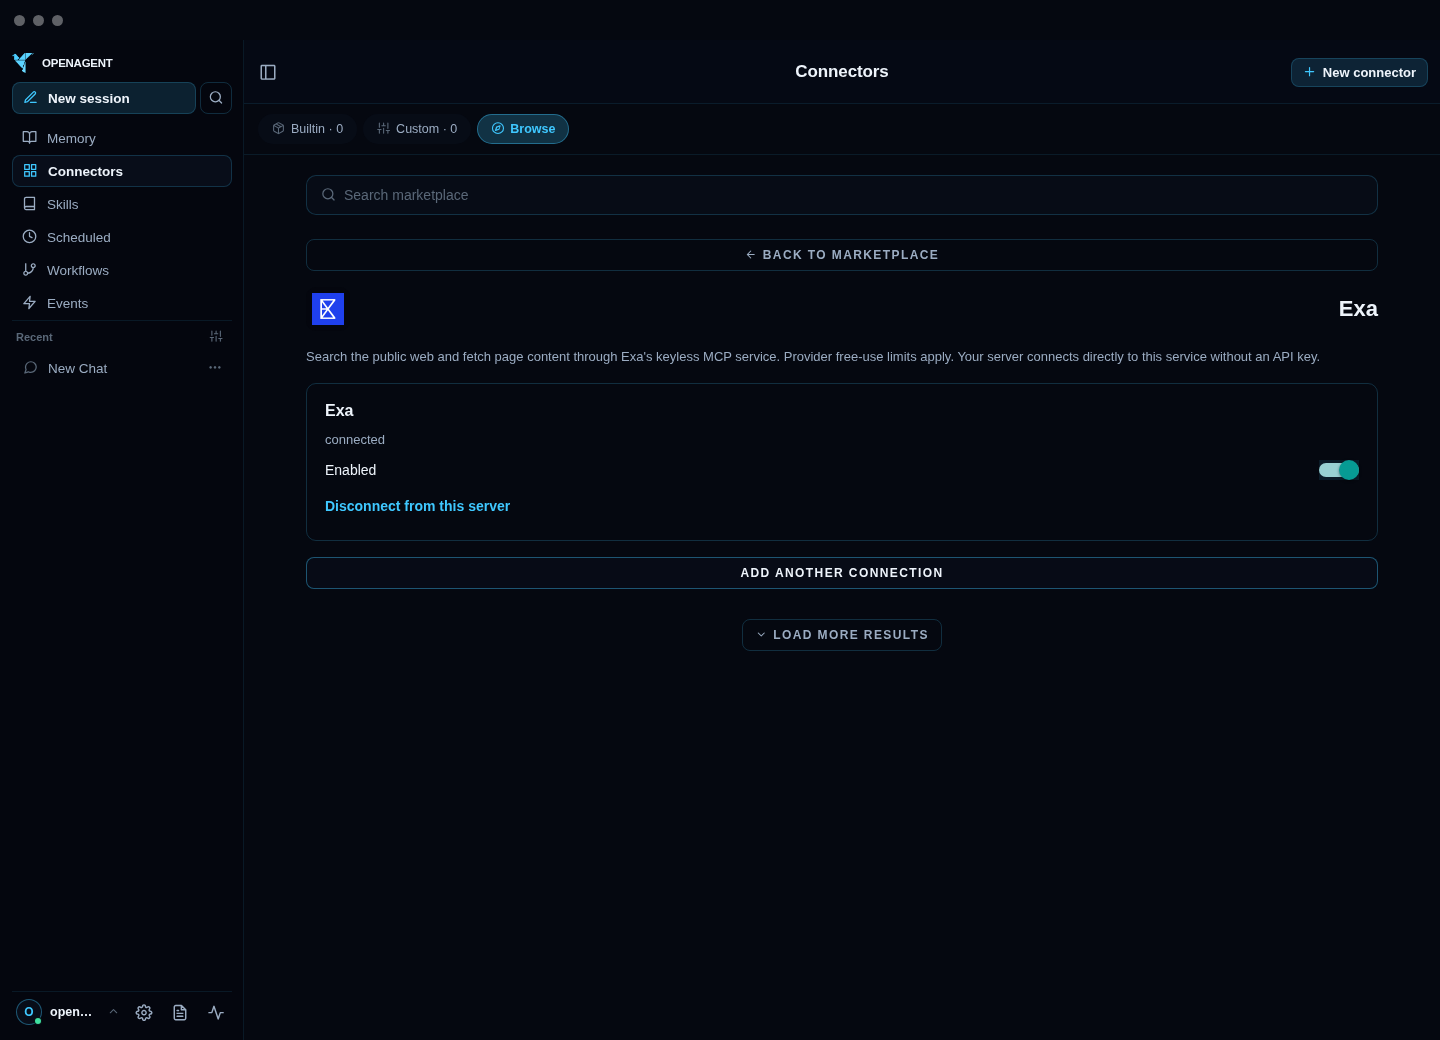This screenshot has width=1440, height=1040.
Task: Start a New session
Action: point(104,98)
